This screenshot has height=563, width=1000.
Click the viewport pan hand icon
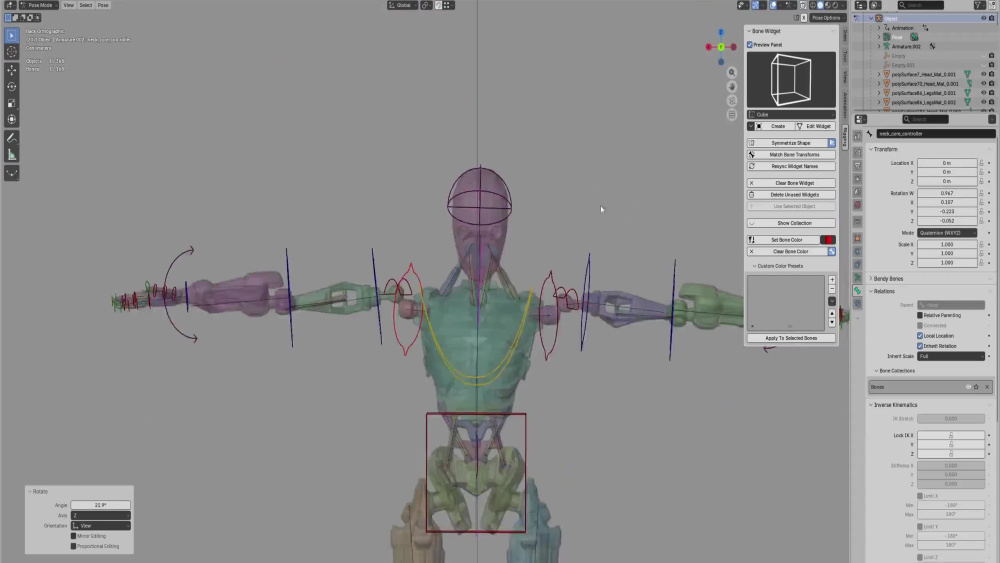tap(732, 87)
